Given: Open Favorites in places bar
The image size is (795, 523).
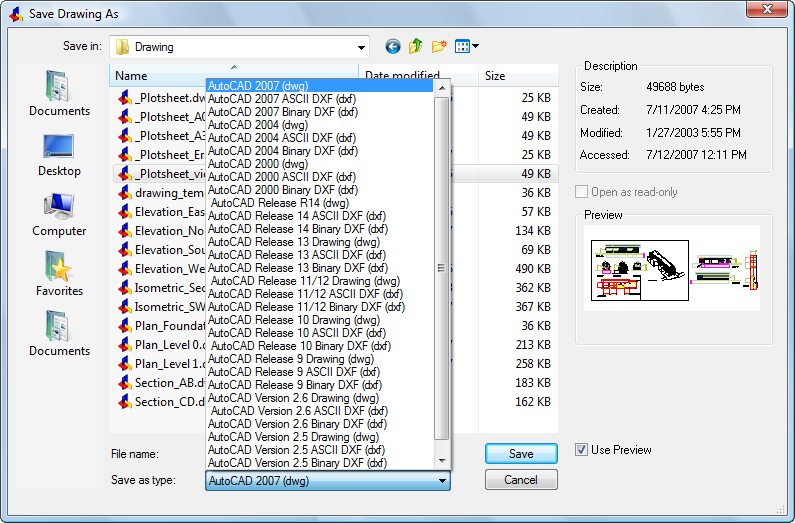Looking at the screenshot, I should point(59,274).
